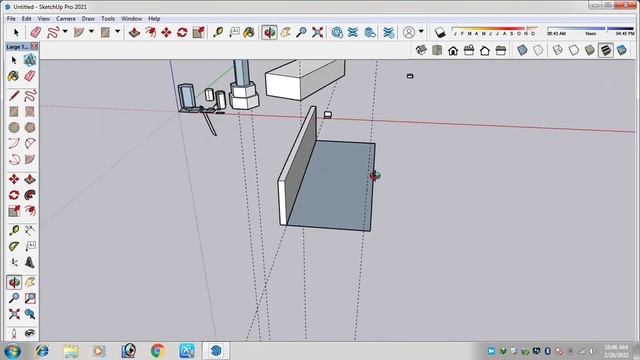
Task: Select the Protractor tool in Large Tool Set
Action: coord(14,247)
